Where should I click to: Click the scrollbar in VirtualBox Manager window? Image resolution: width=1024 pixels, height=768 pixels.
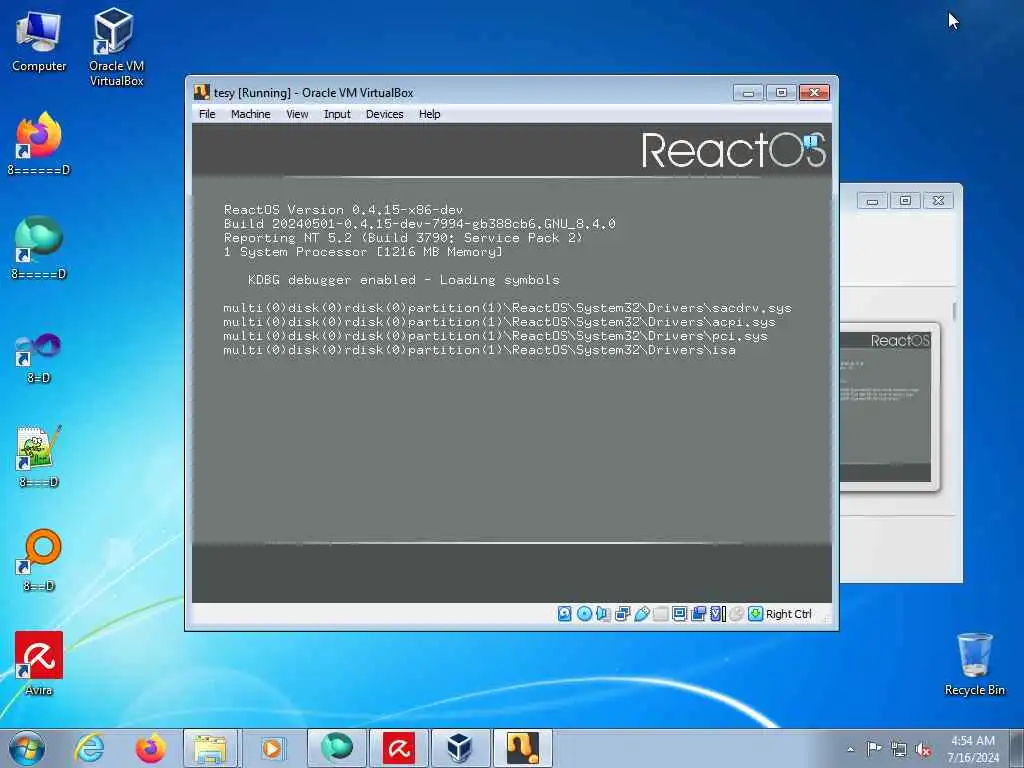click(x=953, y=312)
